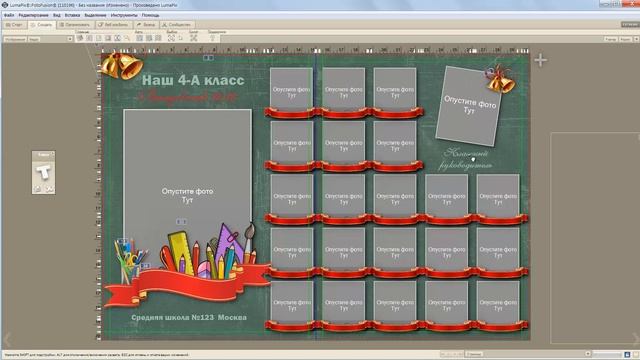Viewport: 640px width, 360px height.
Task: Switch to the Вывод tab
Action: [x=146, y=25]
